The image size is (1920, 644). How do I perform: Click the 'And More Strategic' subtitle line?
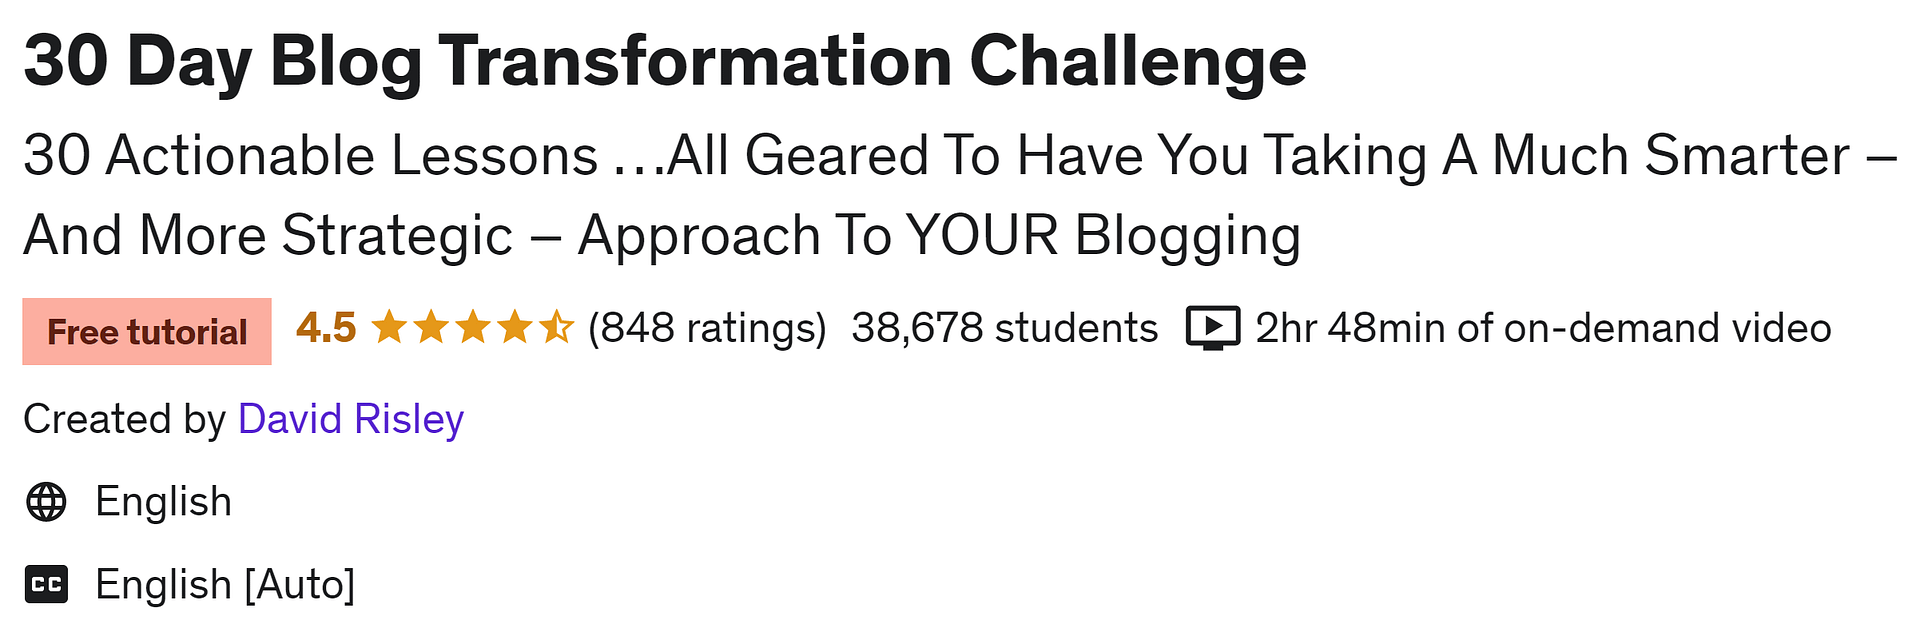click(662, 236)
